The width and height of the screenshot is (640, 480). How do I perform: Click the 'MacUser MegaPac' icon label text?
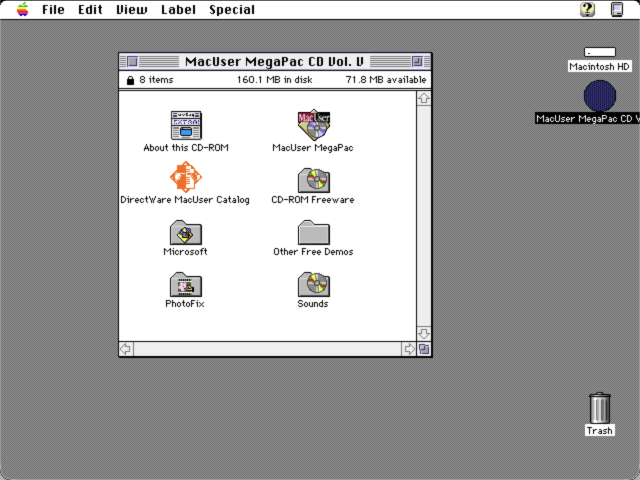coord(313,148)
